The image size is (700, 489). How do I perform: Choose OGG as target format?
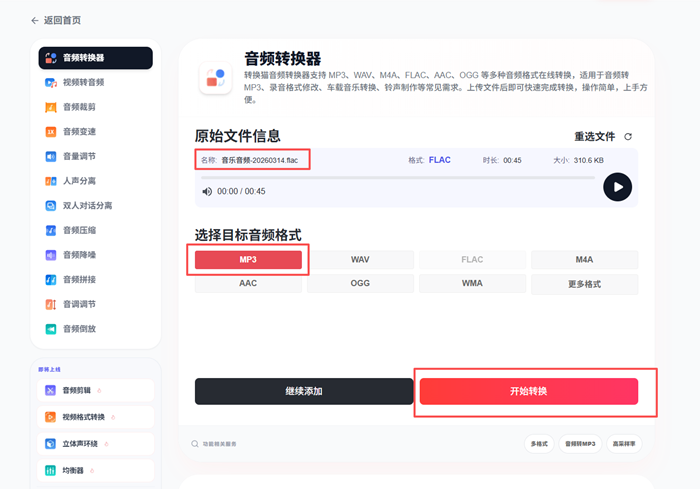pyautogui.click(x=360, y=284)
